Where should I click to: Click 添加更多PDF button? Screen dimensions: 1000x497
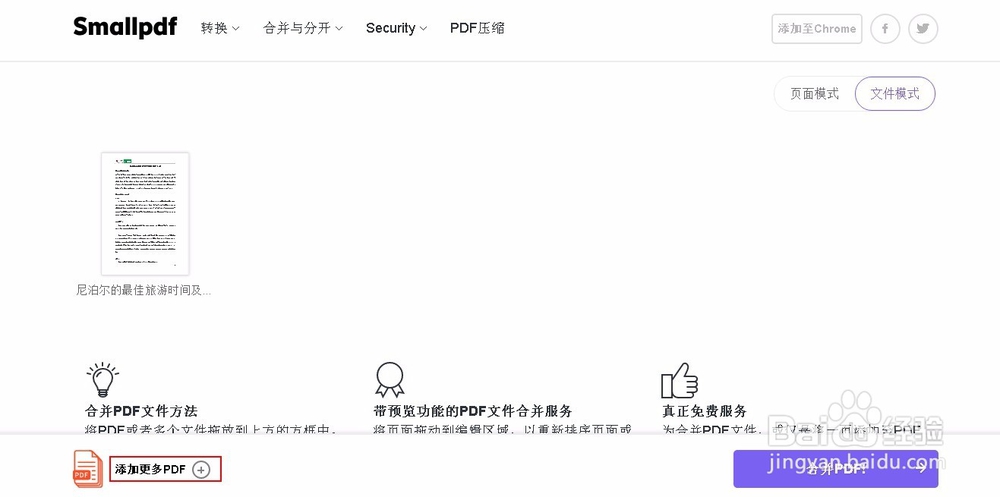[x=165, y=470]
